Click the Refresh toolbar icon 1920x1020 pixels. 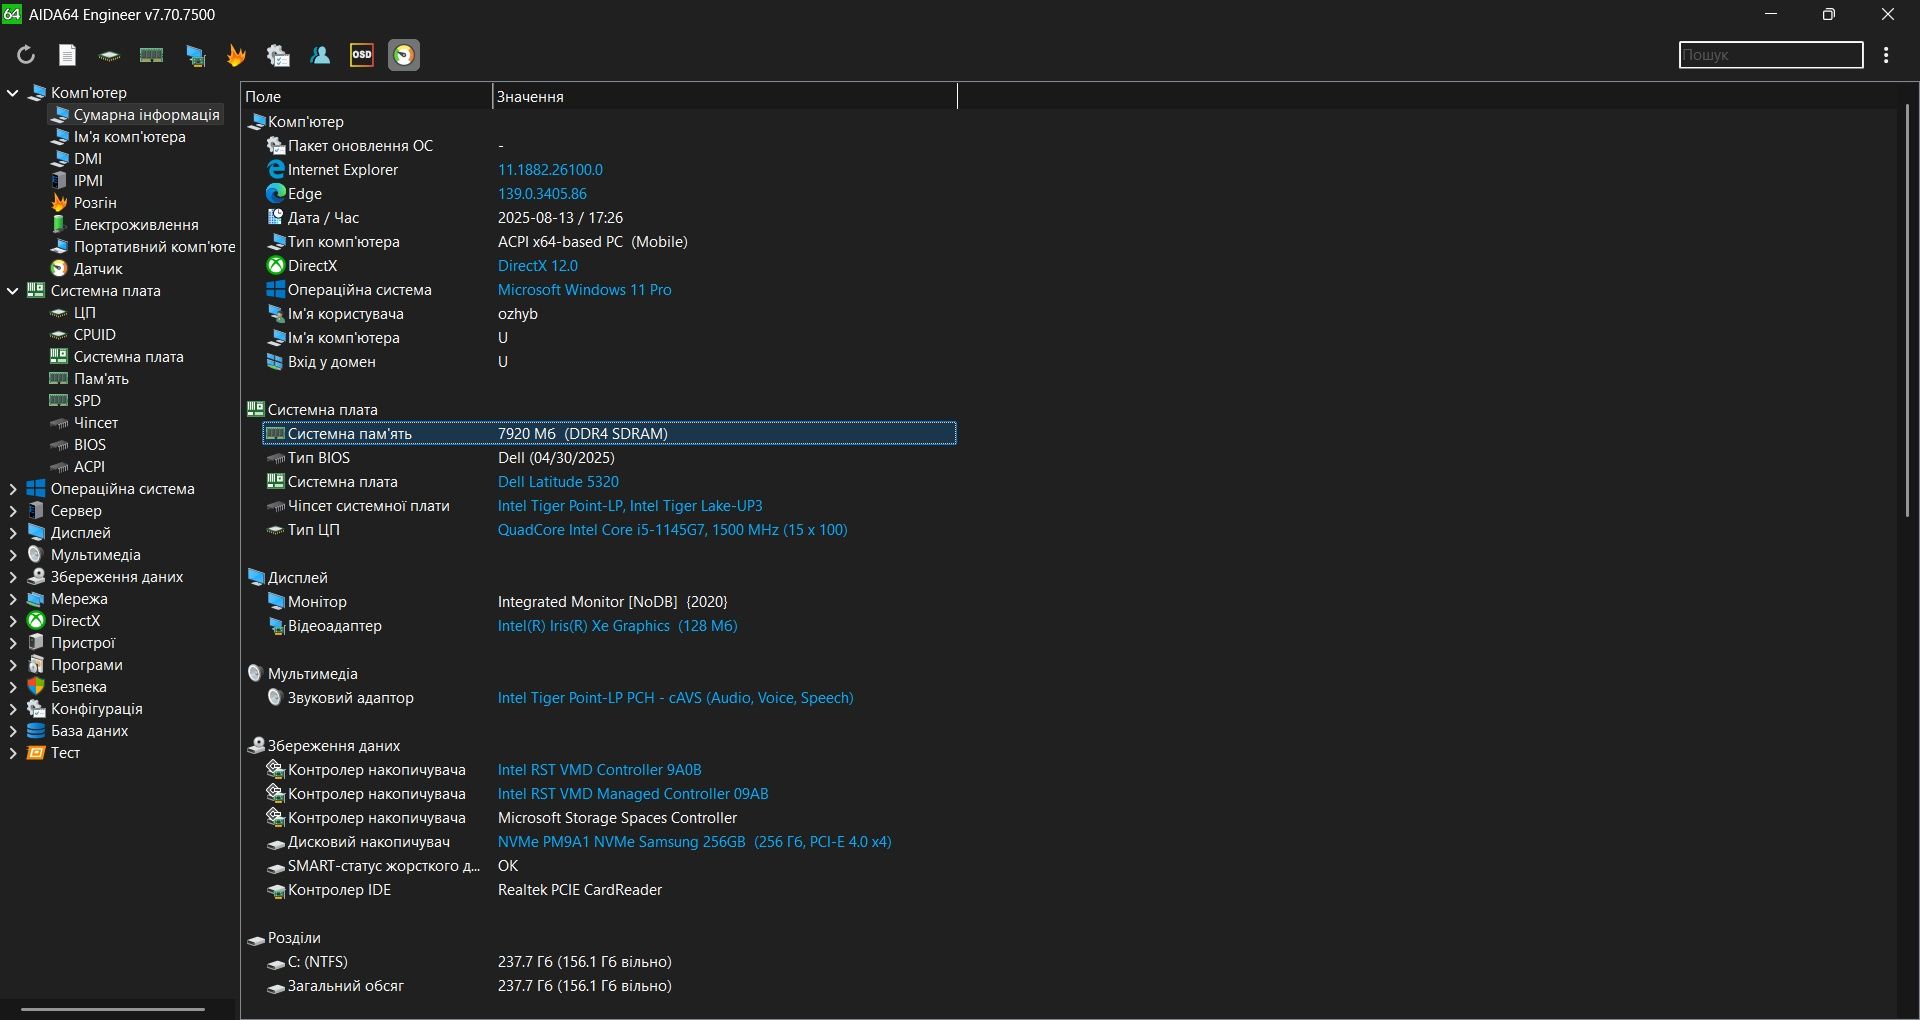[26, 55]
